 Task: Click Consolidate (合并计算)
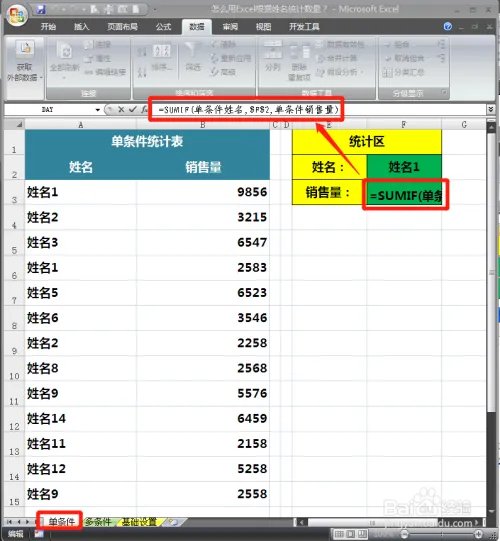coord(337,58)
